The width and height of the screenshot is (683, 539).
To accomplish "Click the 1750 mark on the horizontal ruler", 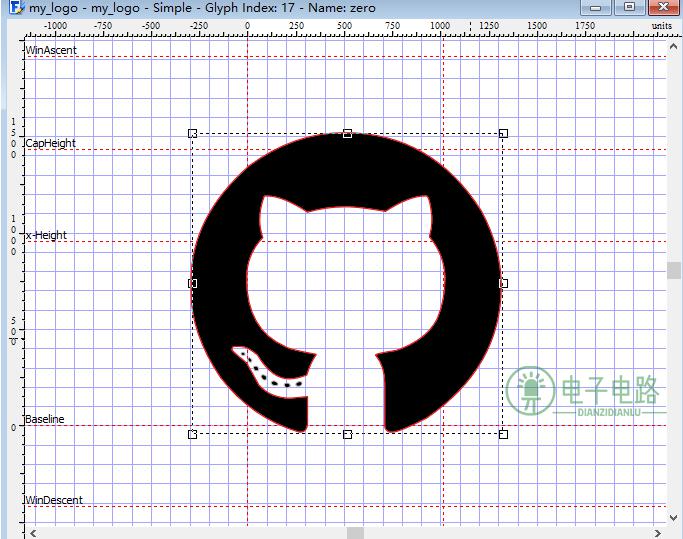I will point(585,26).
